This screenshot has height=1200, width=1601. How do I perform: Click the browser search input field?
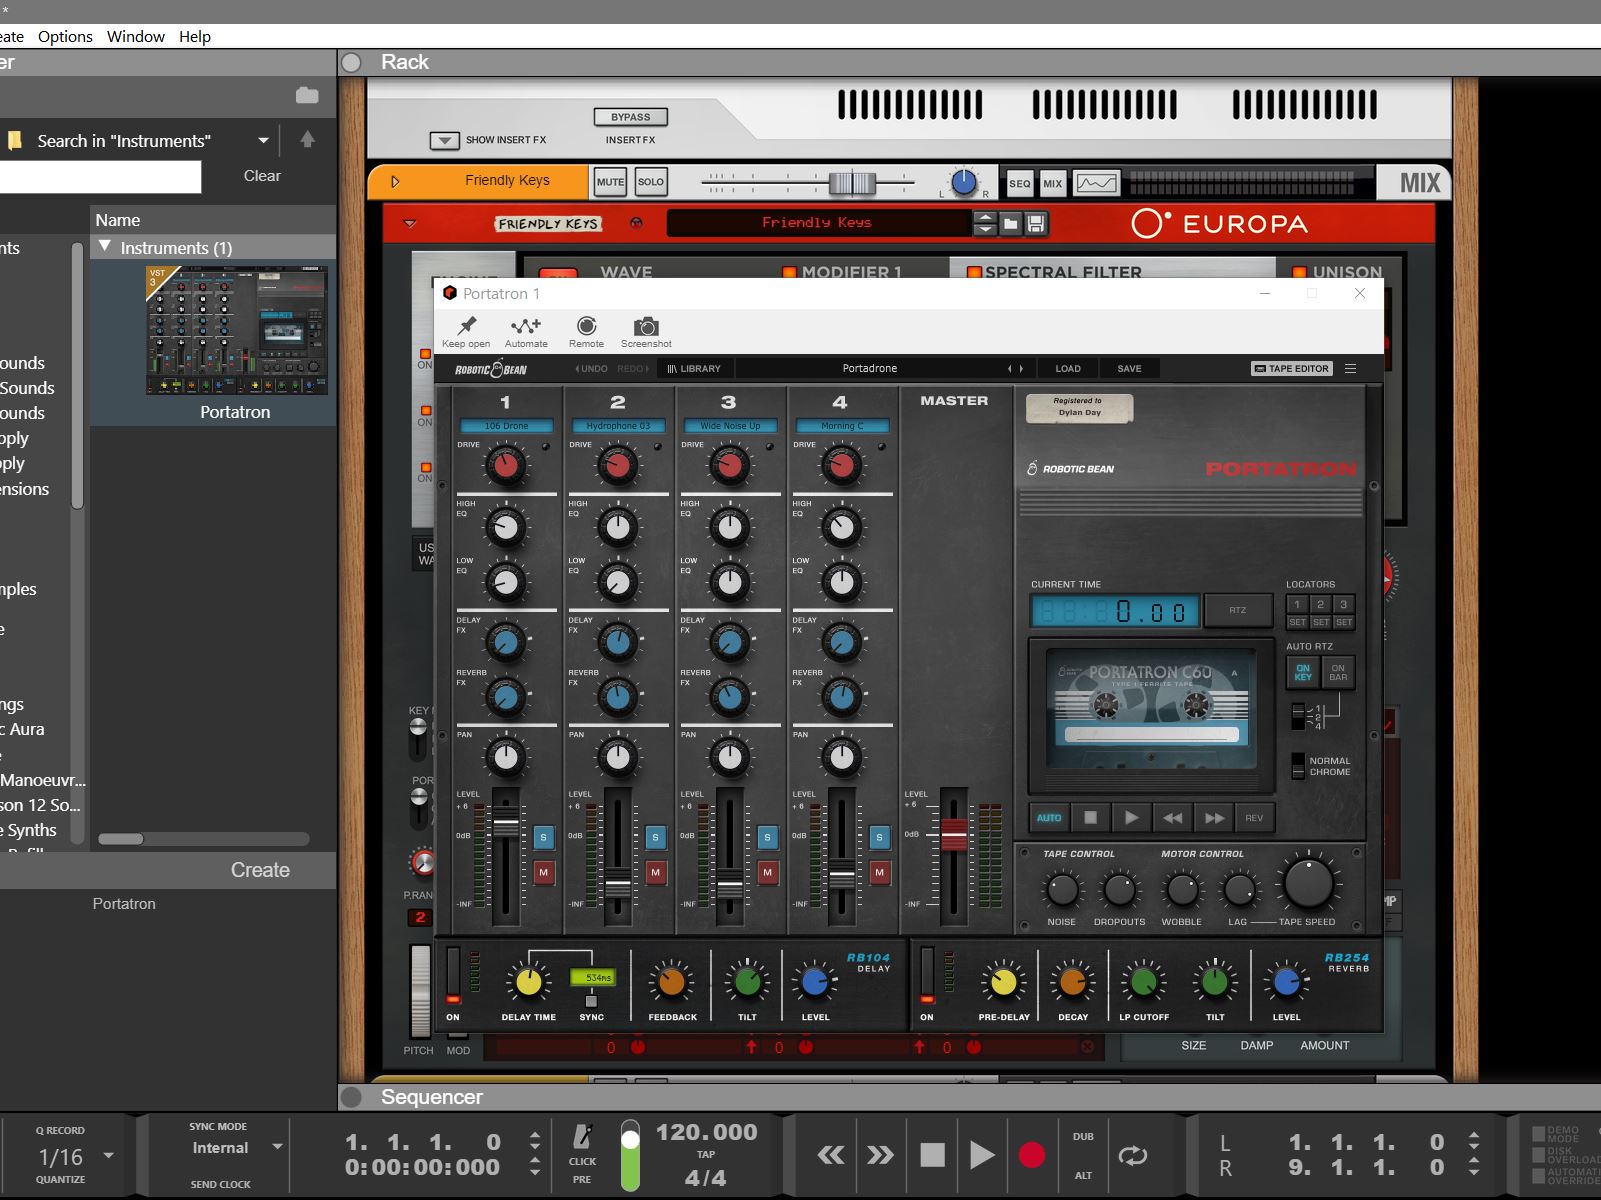click(x=100, y=176)
